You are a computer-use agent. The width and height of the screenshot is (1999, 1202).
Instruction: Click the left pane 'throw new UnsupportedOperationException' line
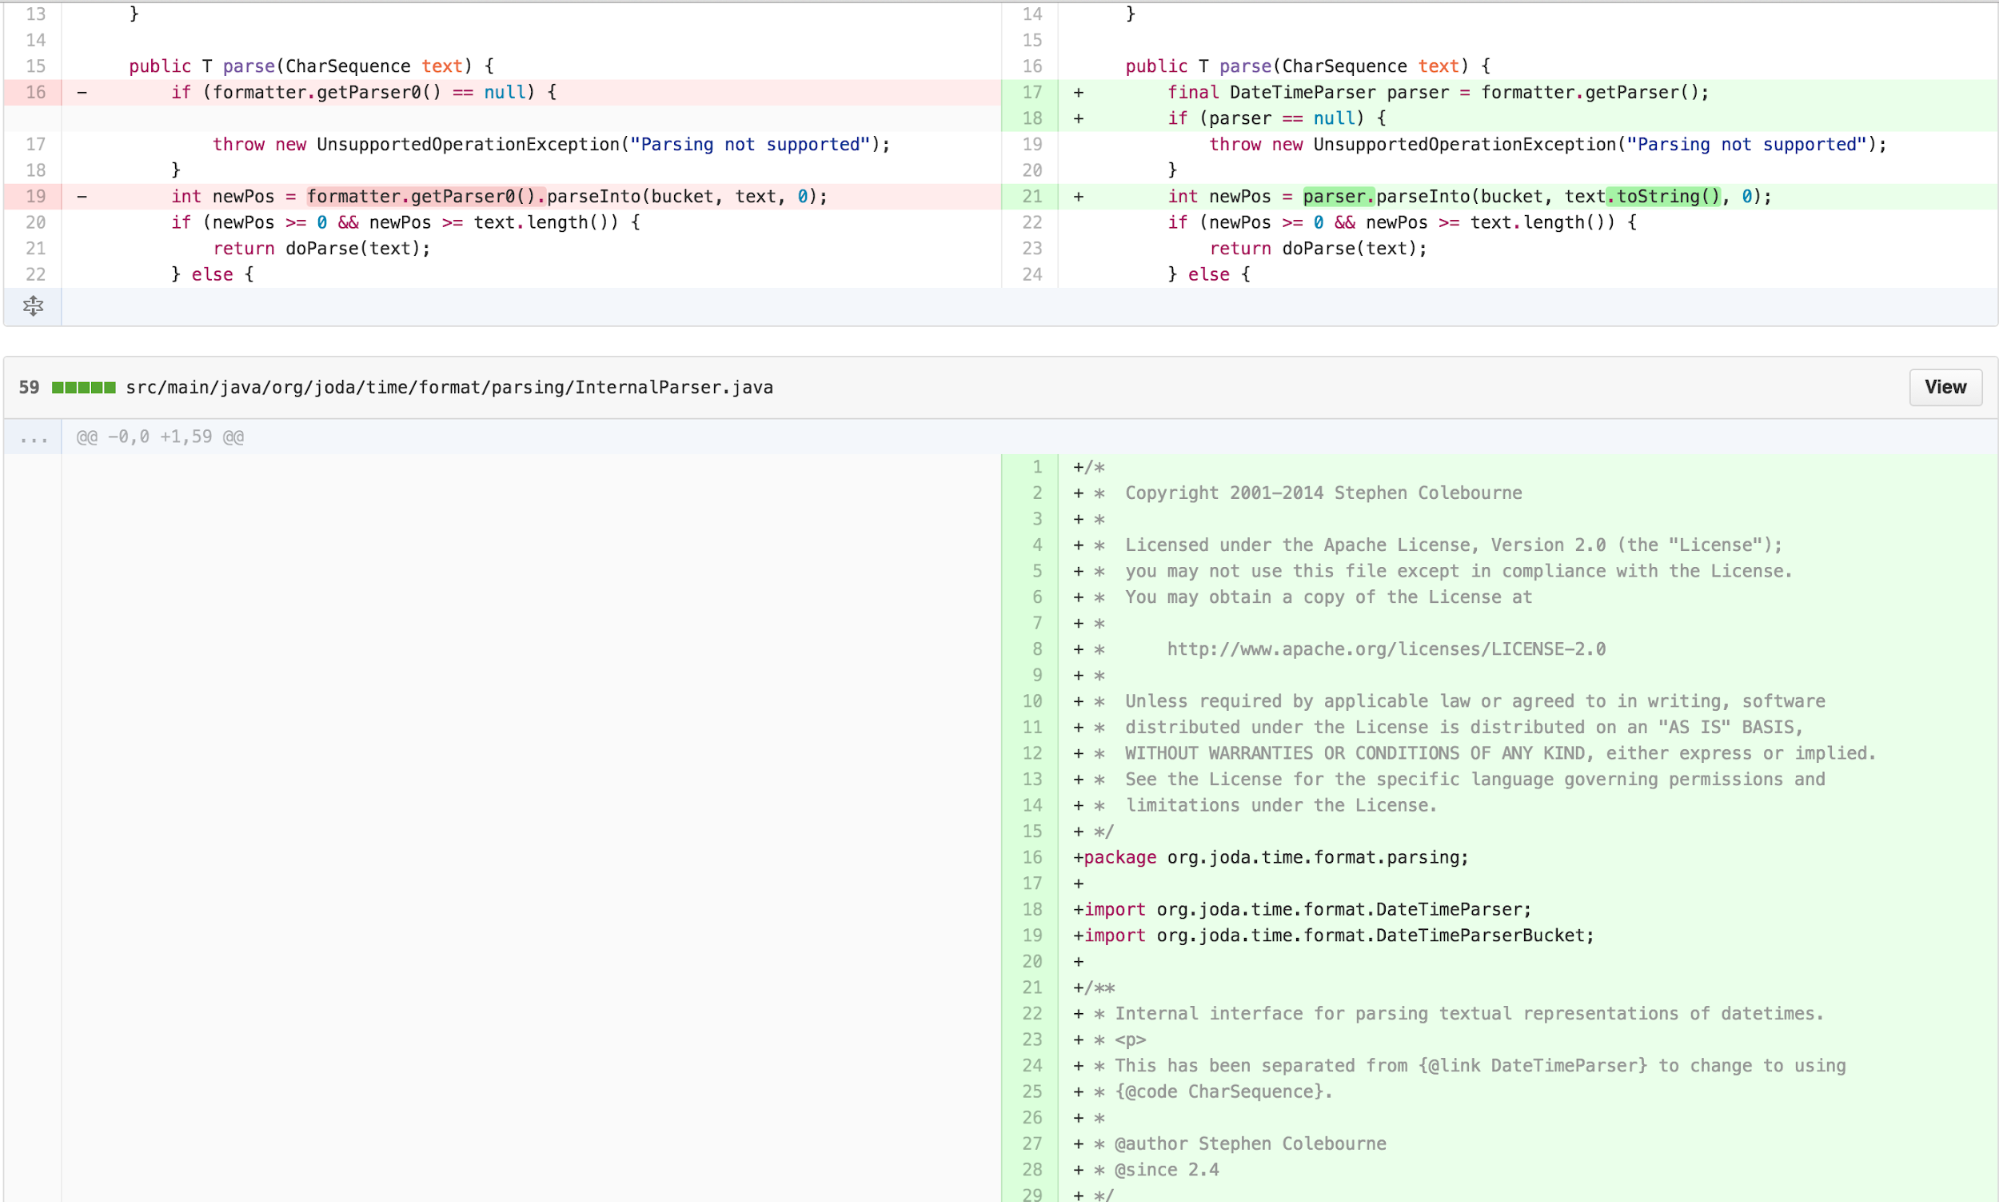click(551, 144)
